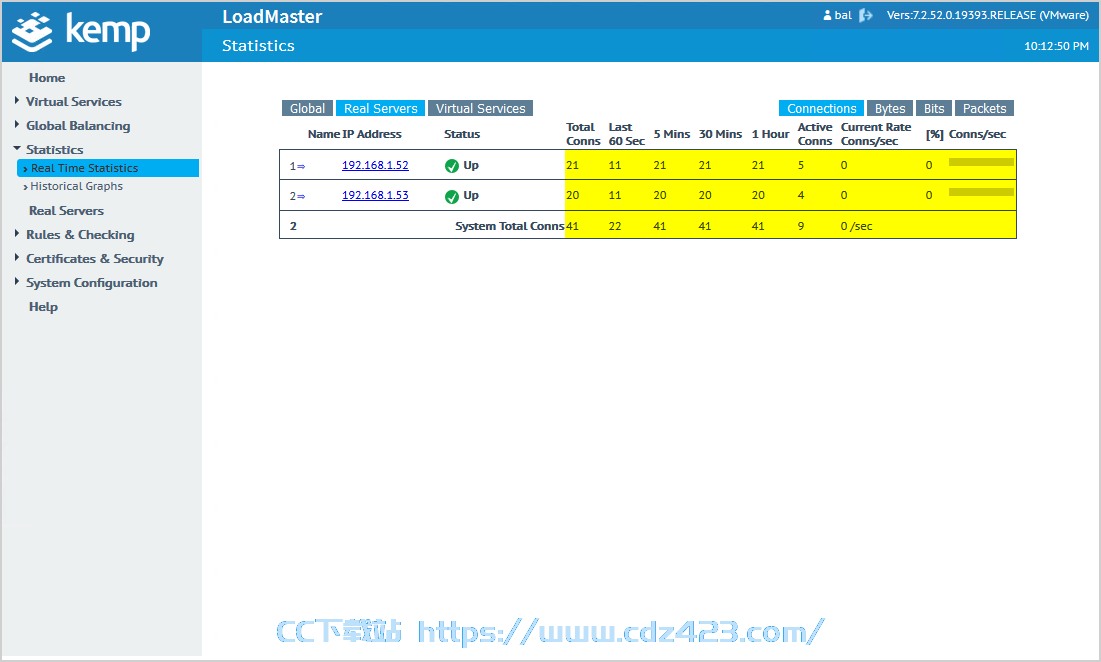Click the '0 /sec' system total rate
1101x662 pixels.
coord(857,226)
